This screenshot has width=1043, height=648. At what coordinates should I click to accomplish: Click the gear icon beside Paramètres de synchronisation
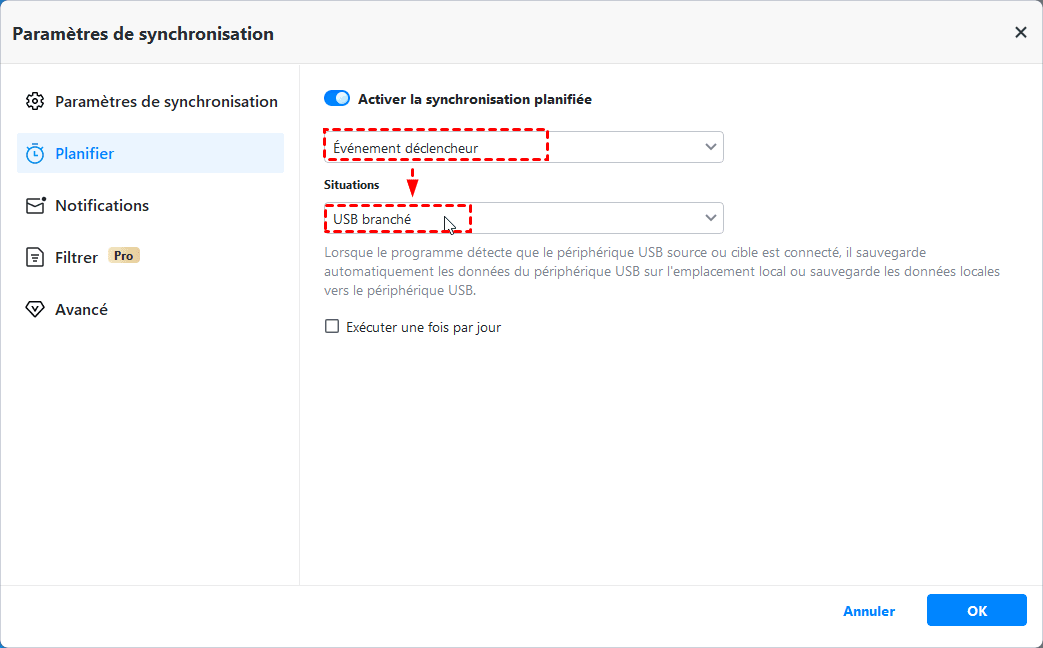35,101
